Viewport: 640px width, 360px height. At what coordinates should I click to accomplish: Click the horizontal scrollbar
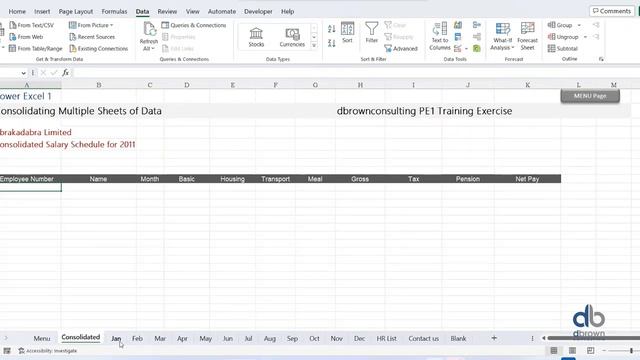click(x=593, y=338)
